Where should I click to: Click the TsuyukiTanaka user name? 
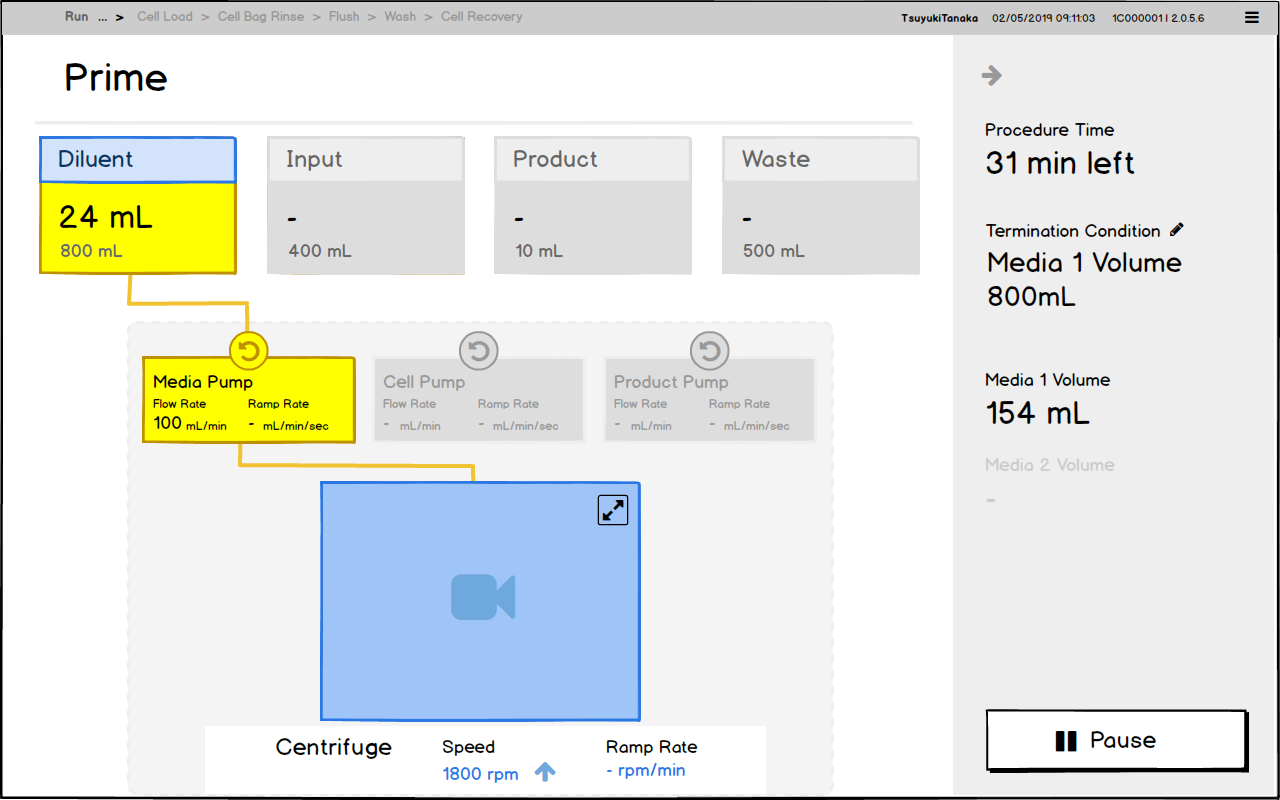click(939, 18)
